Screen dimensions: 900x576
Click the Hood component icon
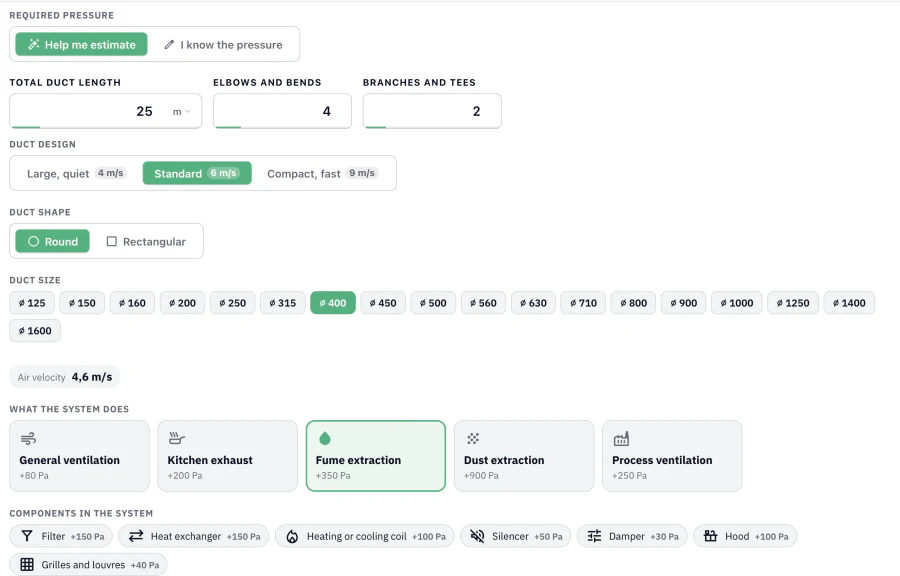[x=711, y=536]
